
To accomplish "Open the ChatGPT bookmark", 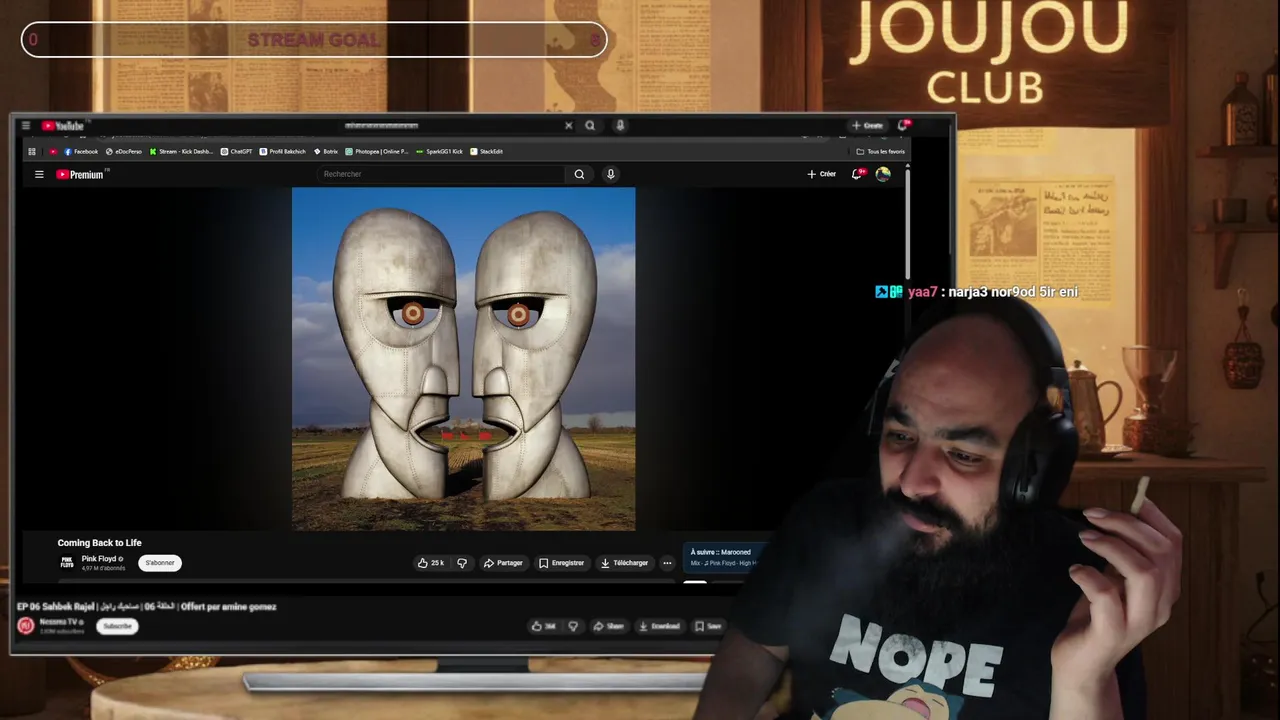I will click(x=237, y=152).
